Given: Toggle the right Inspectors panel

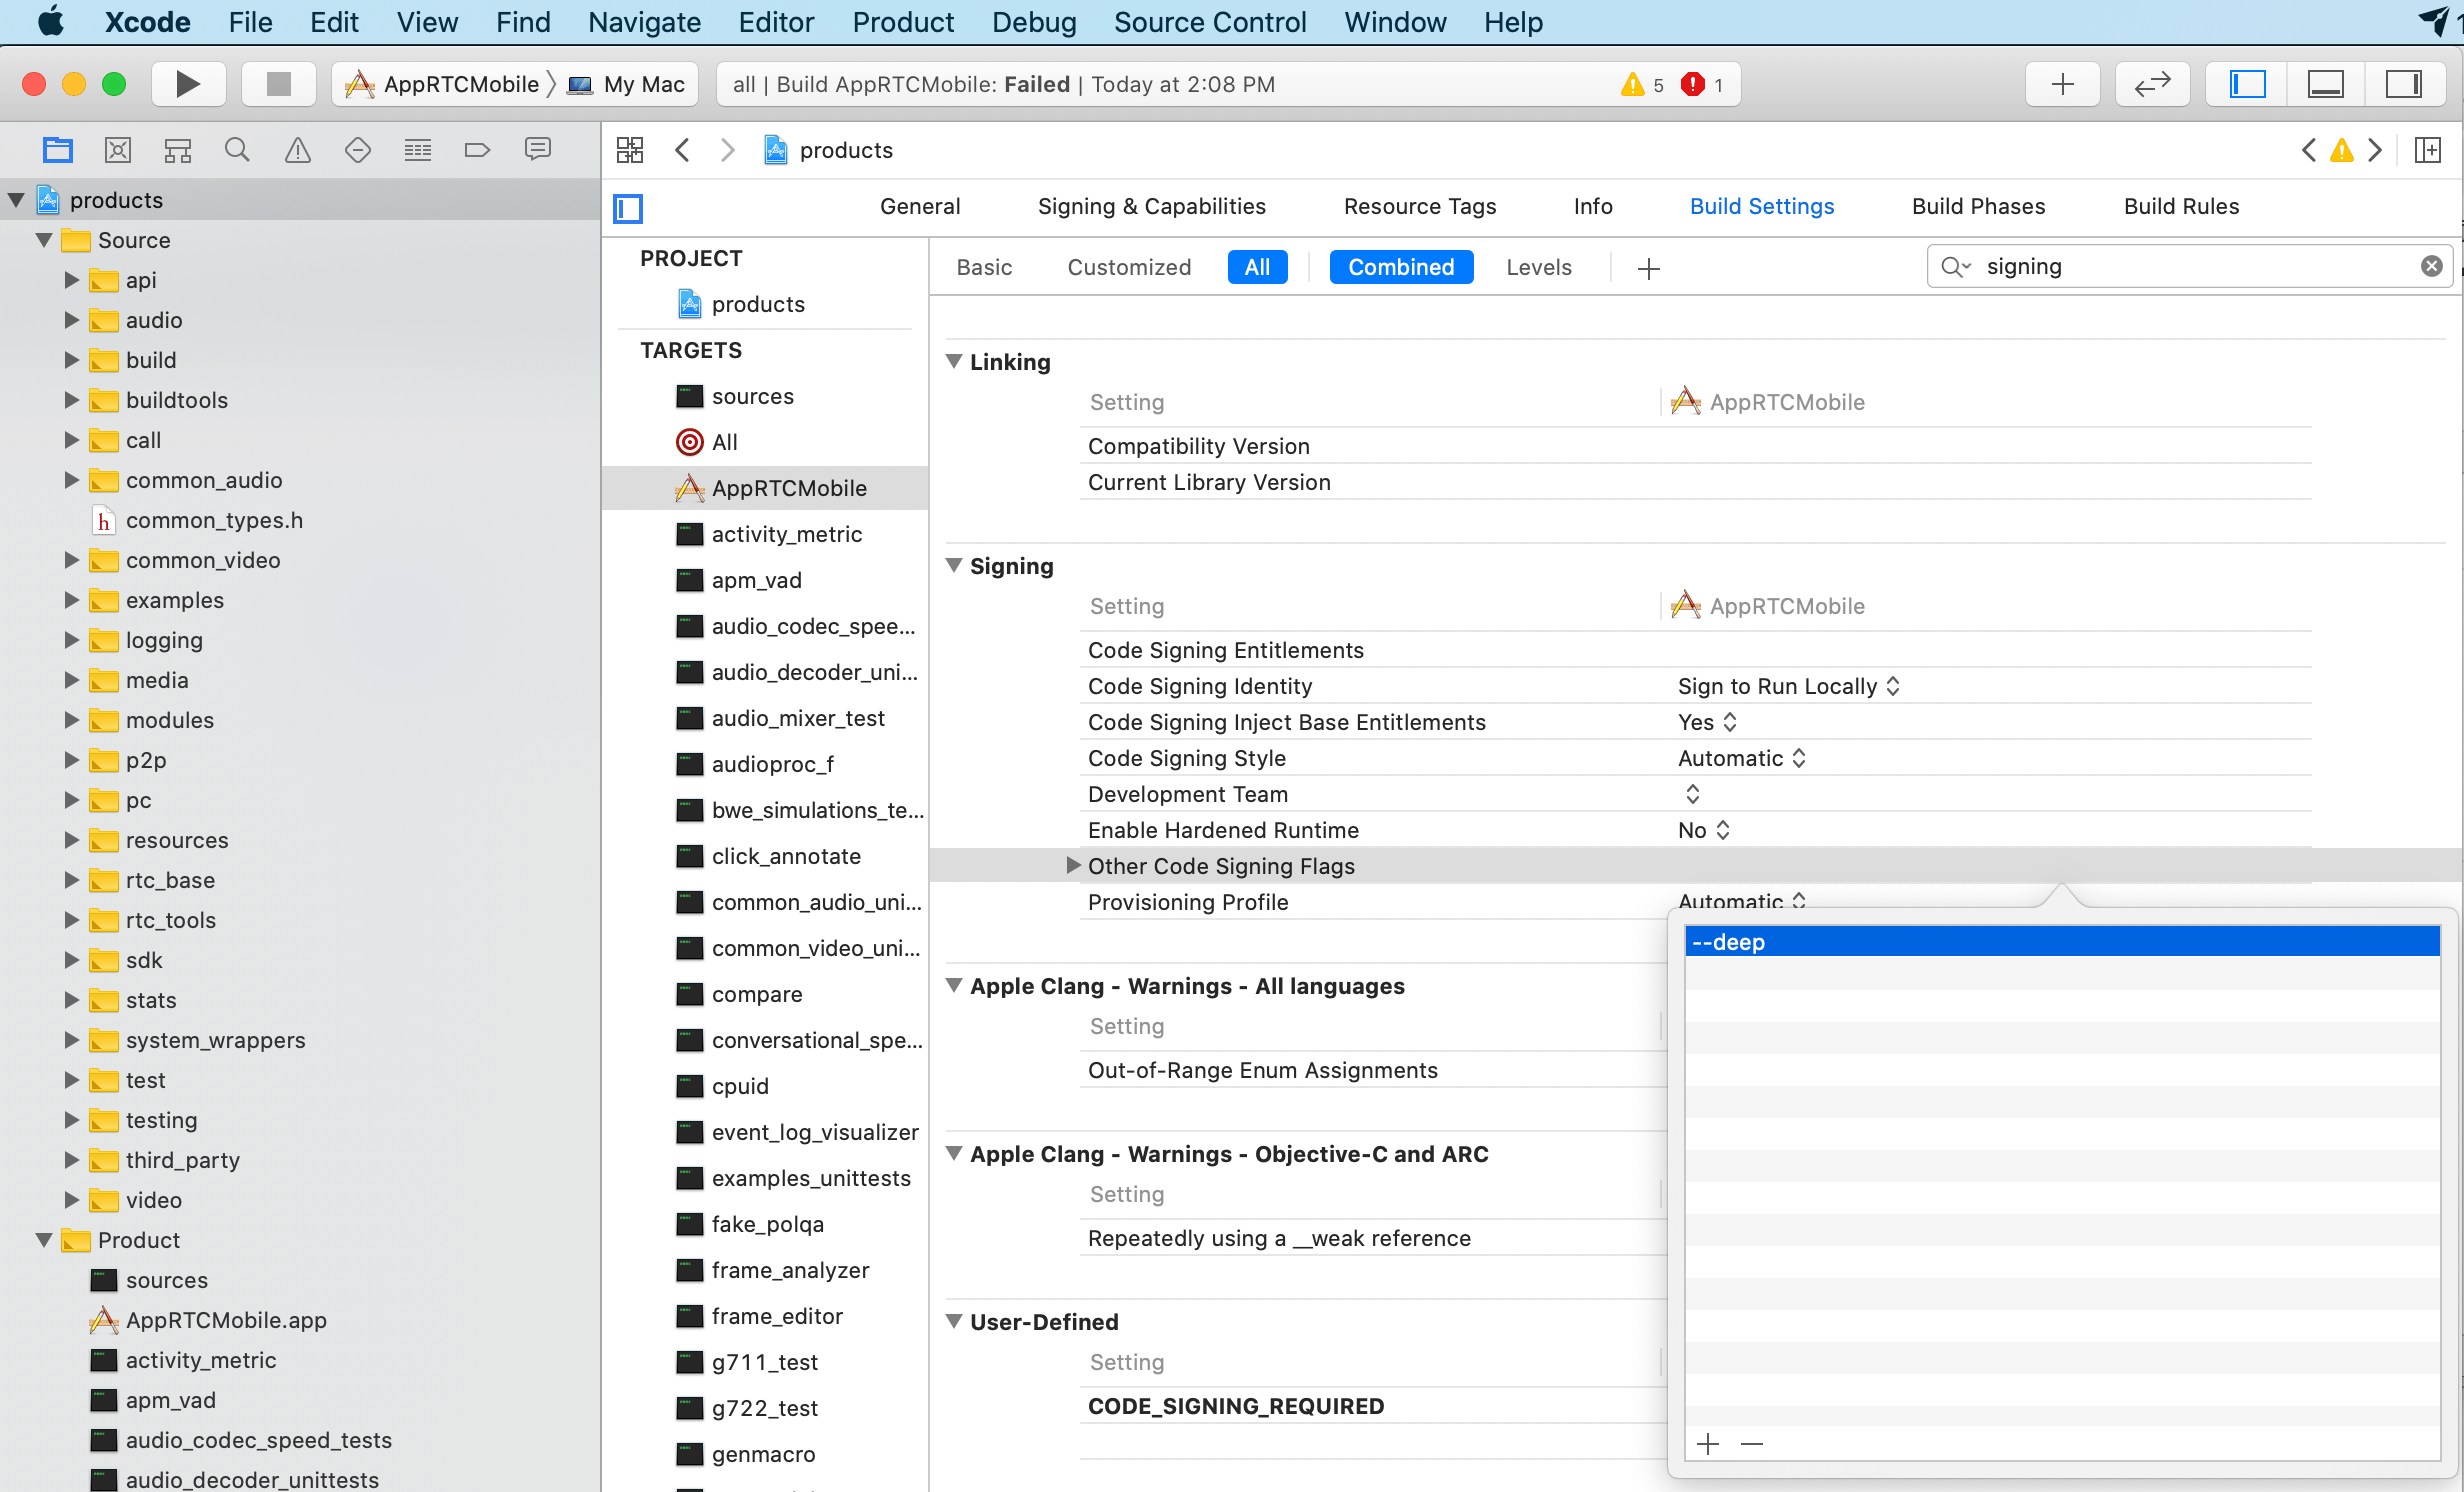Looking at the screenshot, I should (2403, 84).
